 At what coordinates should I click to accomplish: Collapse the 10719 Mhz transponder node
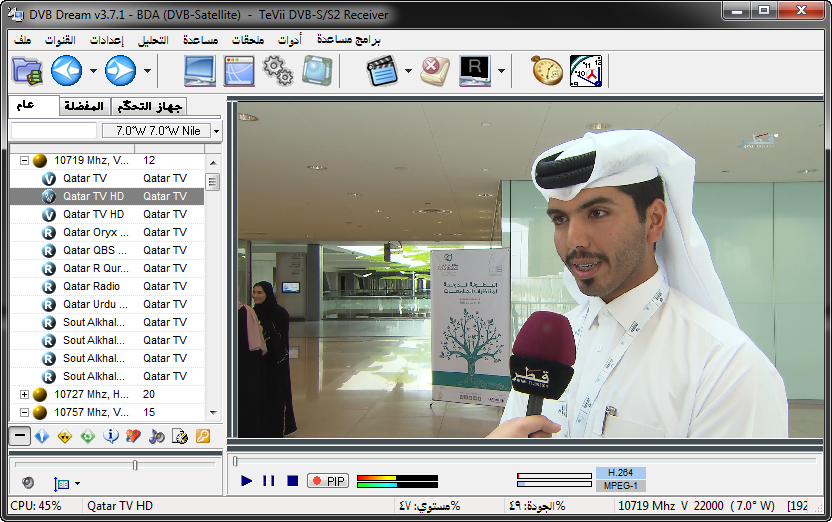pos(24,160)
